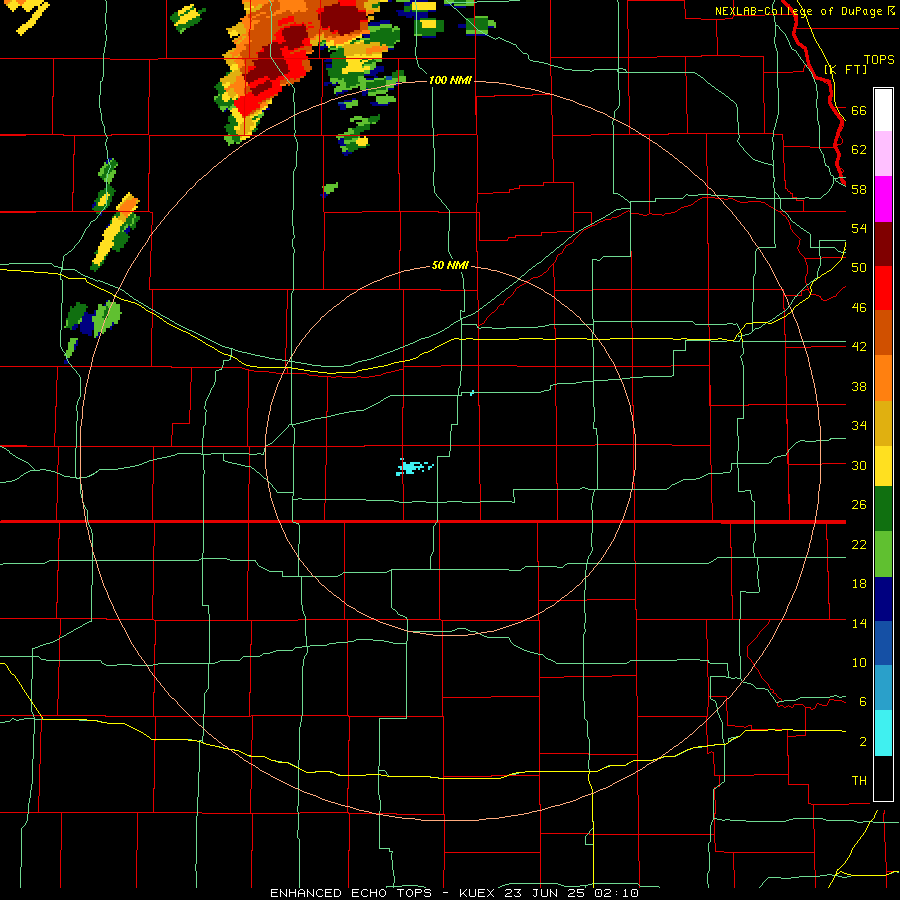Click the black TH legend swatch
This screenshot has height=900, width=900.
[883, 778]
